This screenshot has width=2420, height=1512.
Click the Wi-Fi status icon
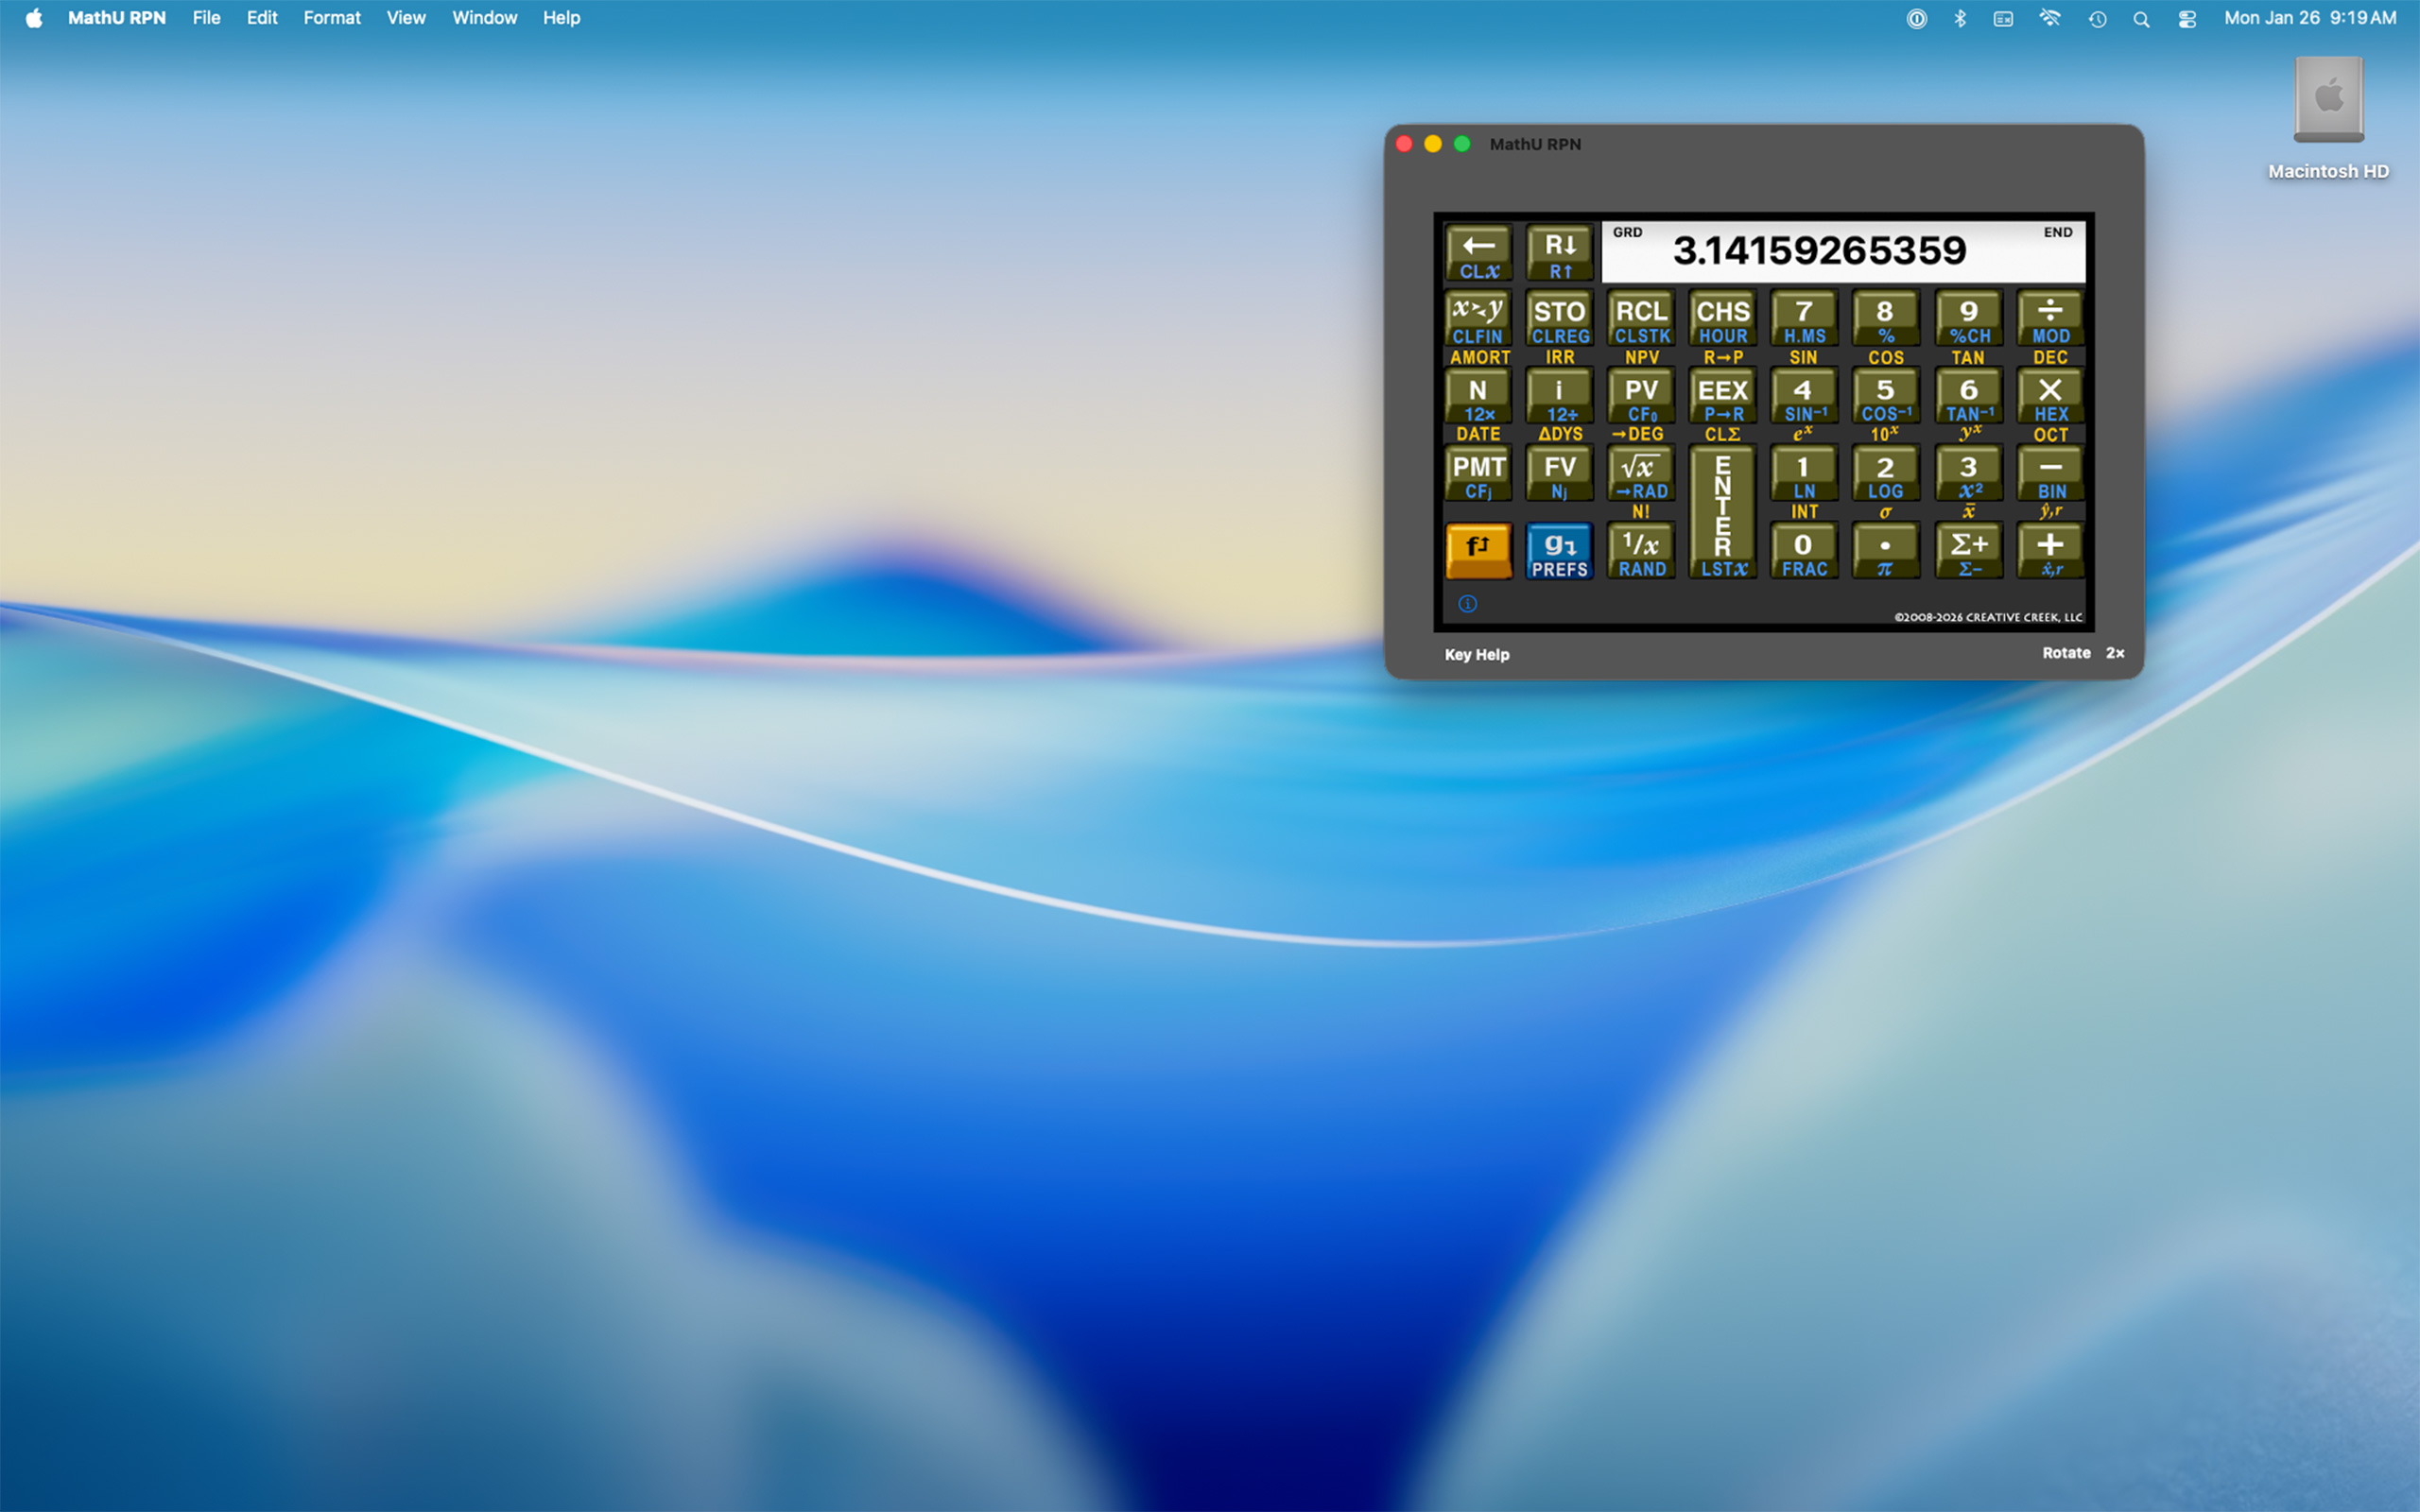tap(2050, 19)
